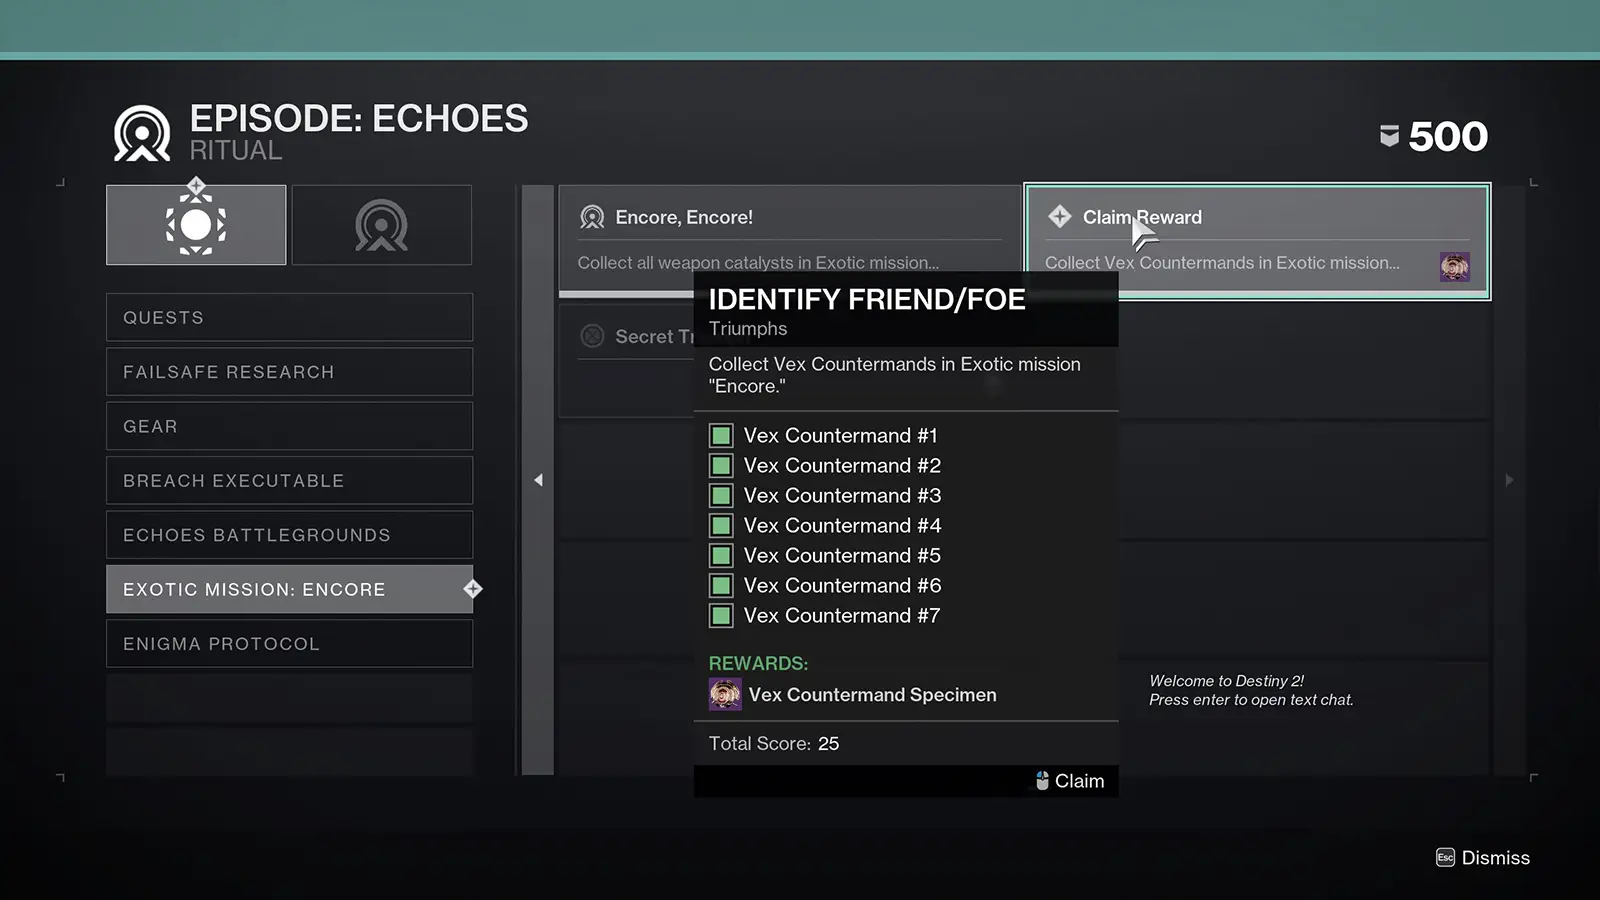Viewport: 1600px width, 900px height.
Task: Click the lock icon on the Secret Triumphs entry
Action: pyautogui.click(x=590, y=336)
